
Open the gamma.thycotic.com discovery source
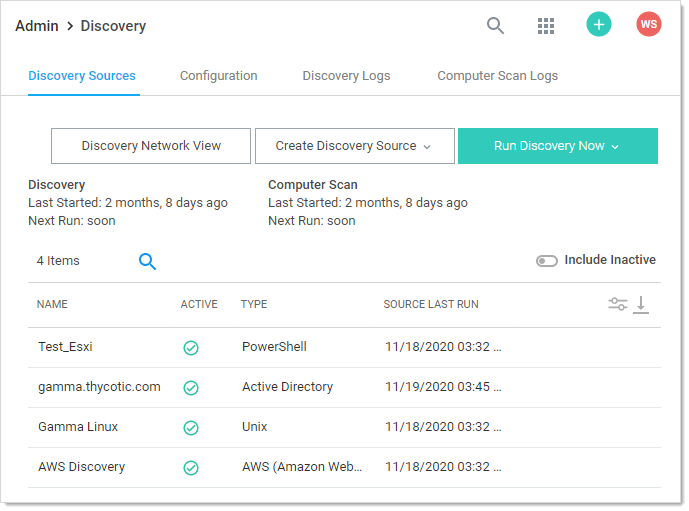coord(99,387)
